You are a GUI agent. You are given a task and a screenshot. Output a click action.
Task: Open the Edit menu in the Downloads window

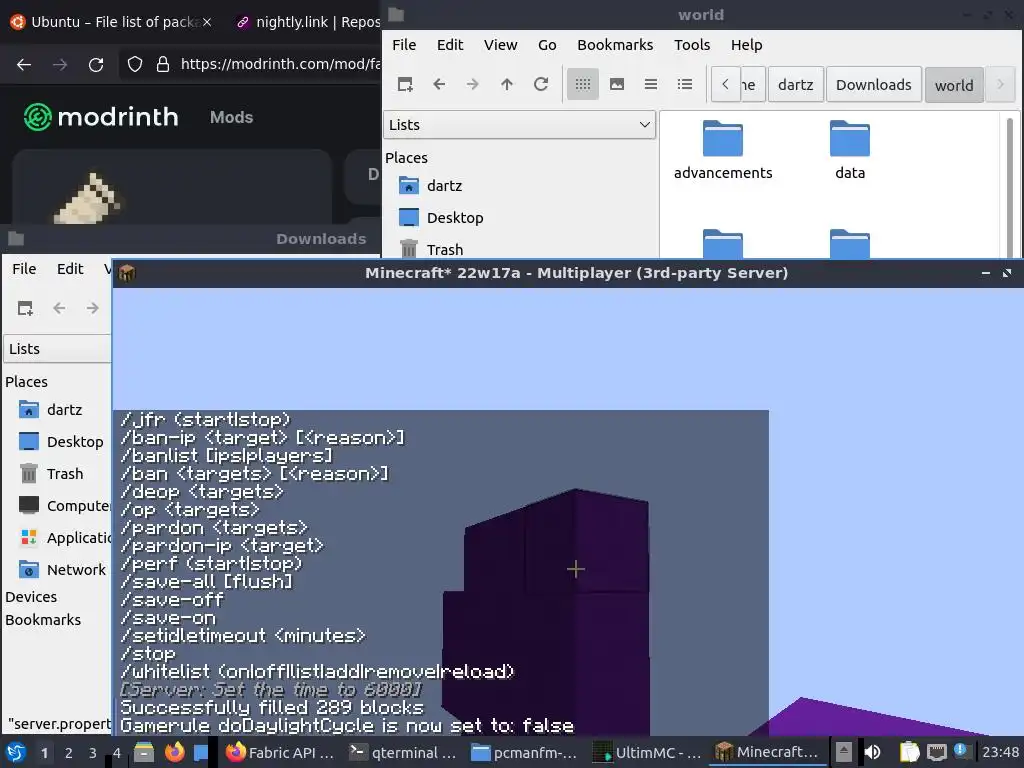pos(70,268)
